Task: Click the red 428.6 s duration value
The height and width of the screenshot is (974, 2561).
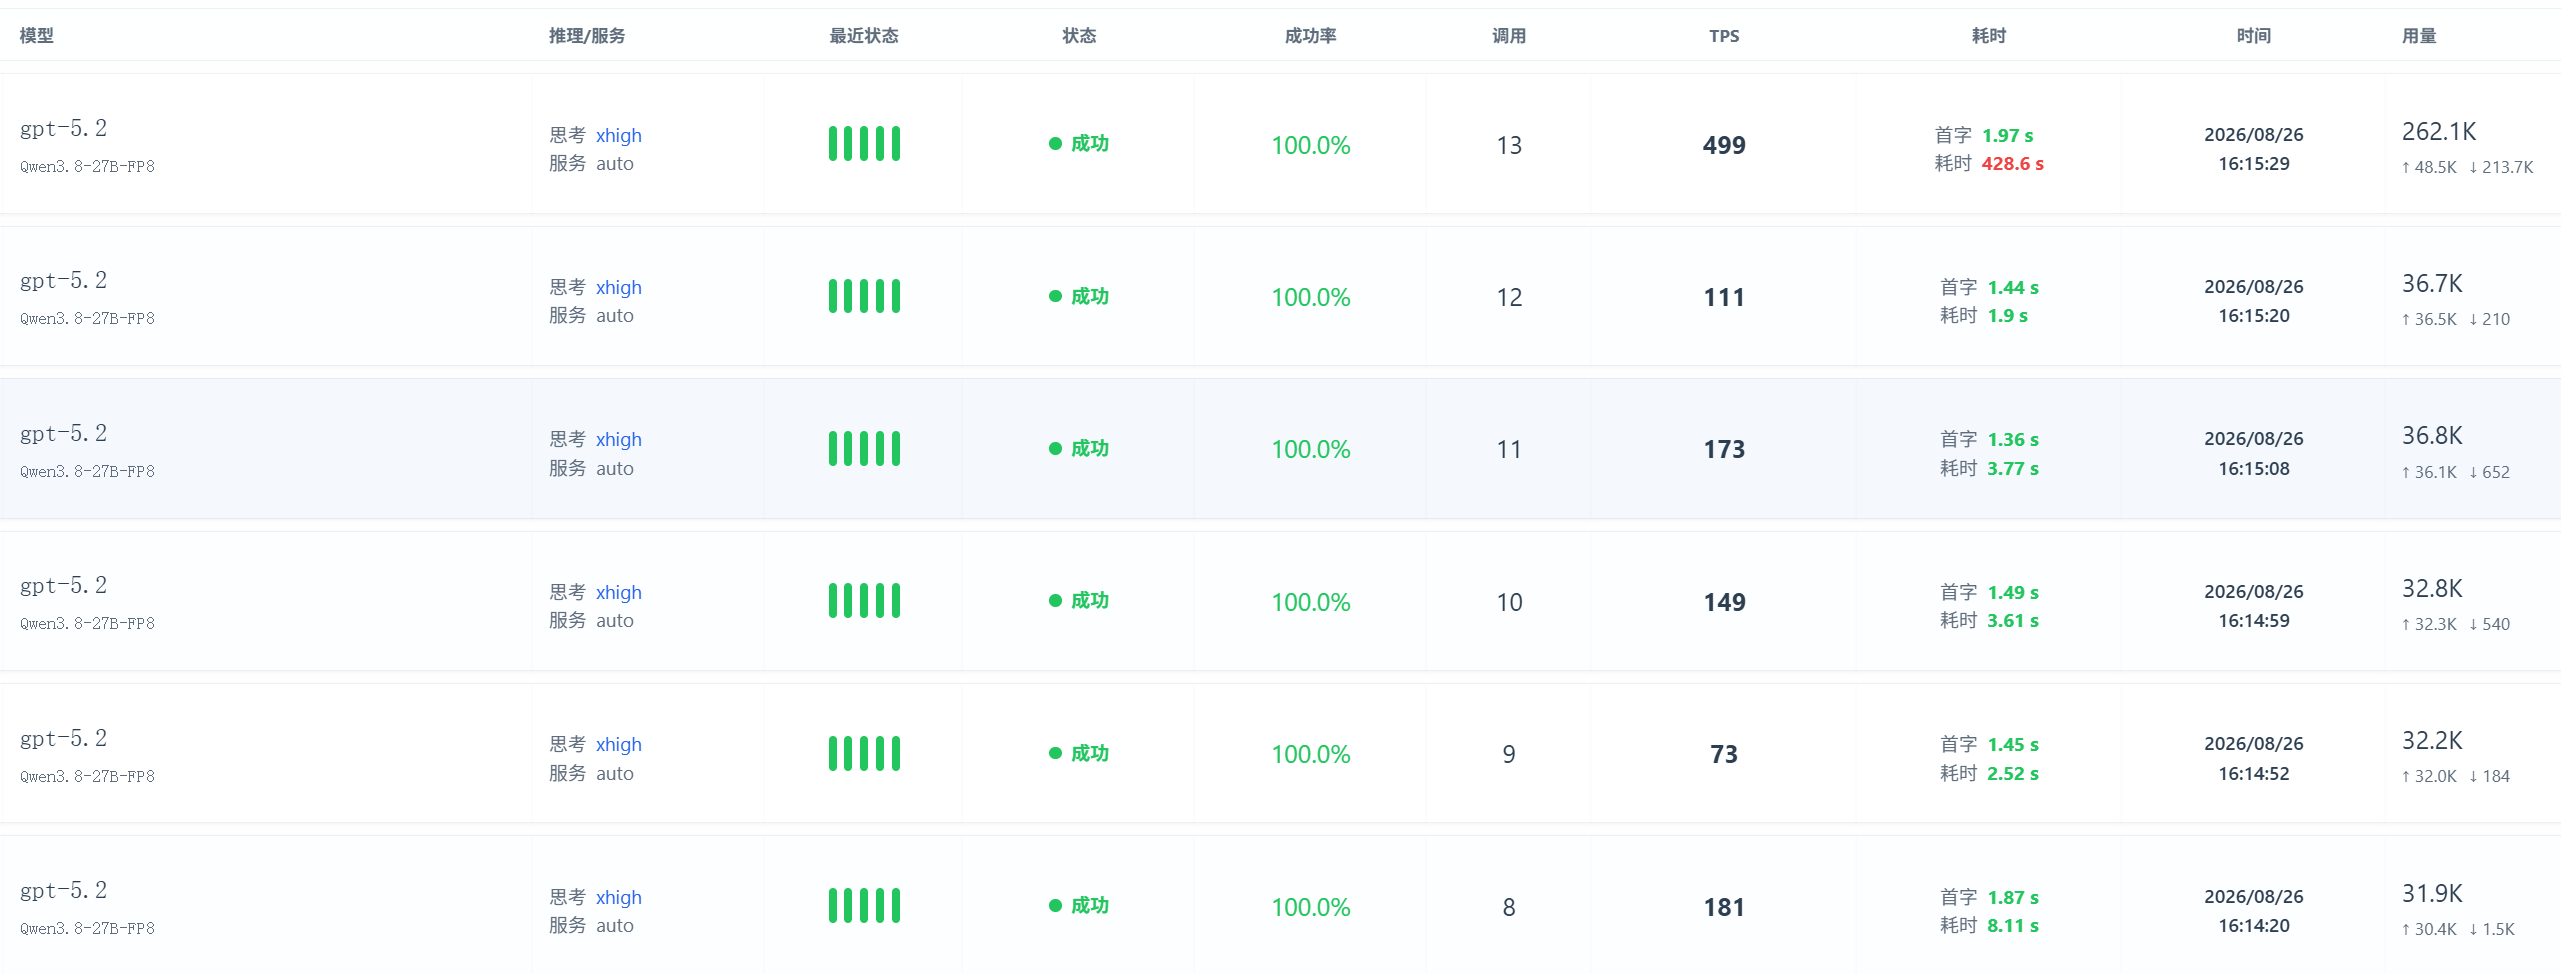Action: click(2013, 164)
